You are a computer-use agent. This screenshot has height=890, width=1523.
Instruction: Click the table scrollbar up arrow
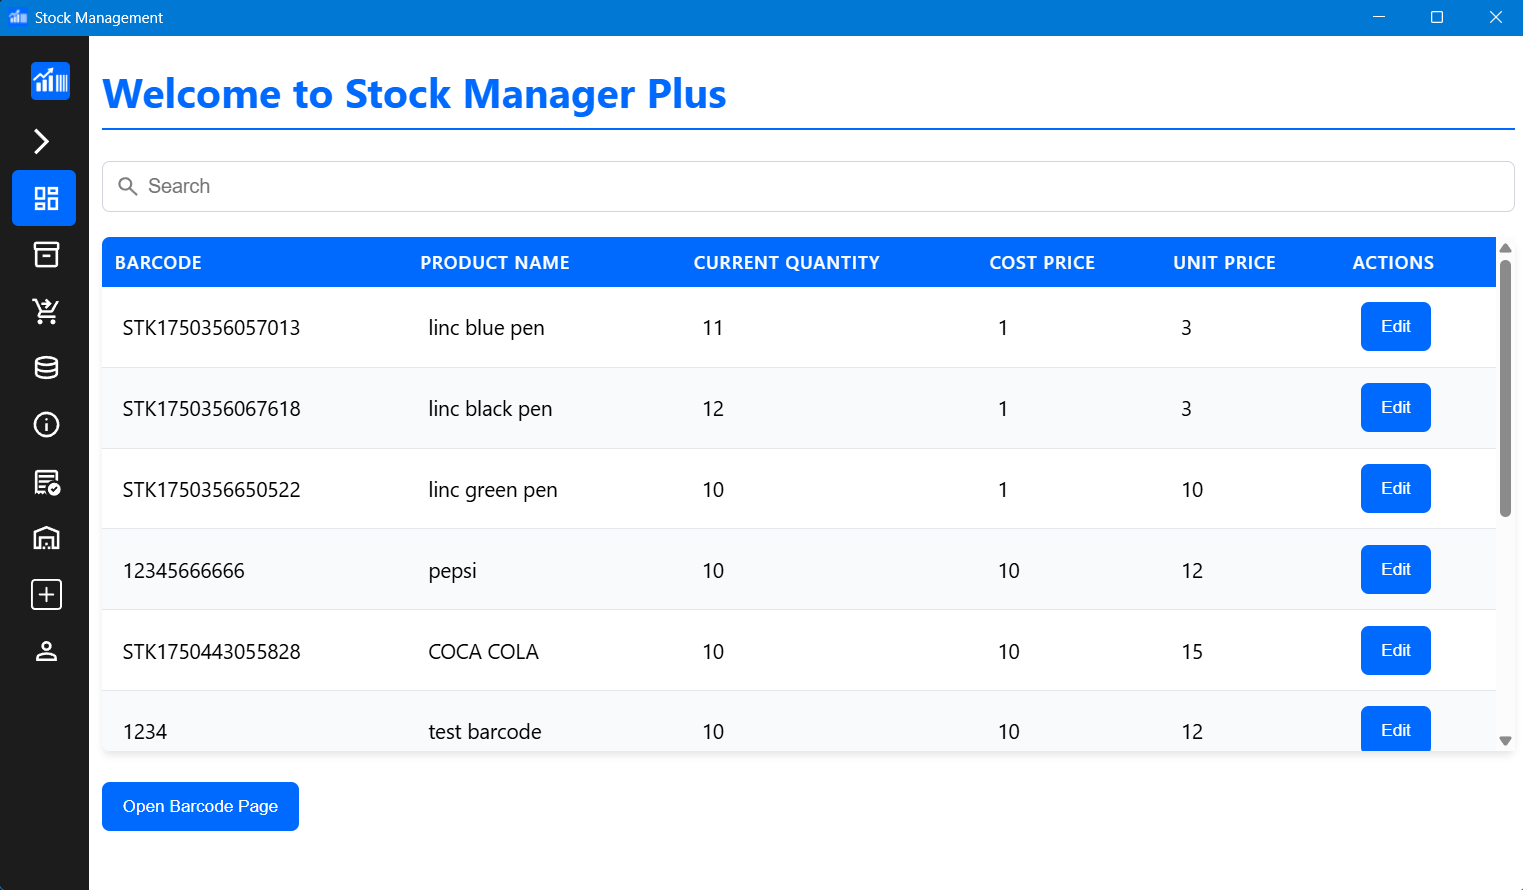(1505, 248)
